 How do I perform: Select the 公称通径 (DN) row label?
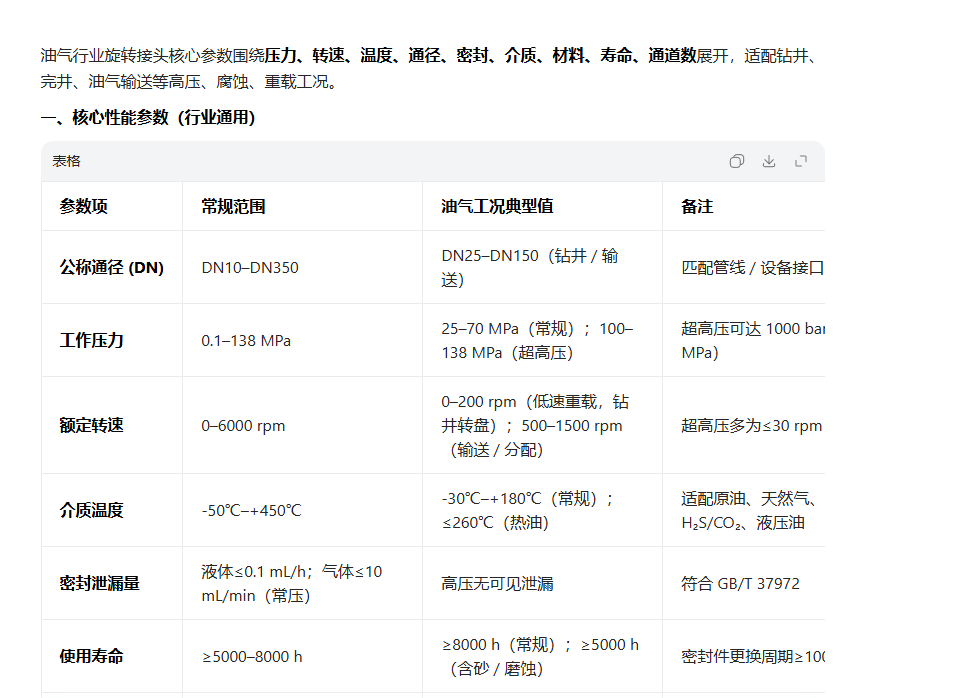[x=111, y=268]
